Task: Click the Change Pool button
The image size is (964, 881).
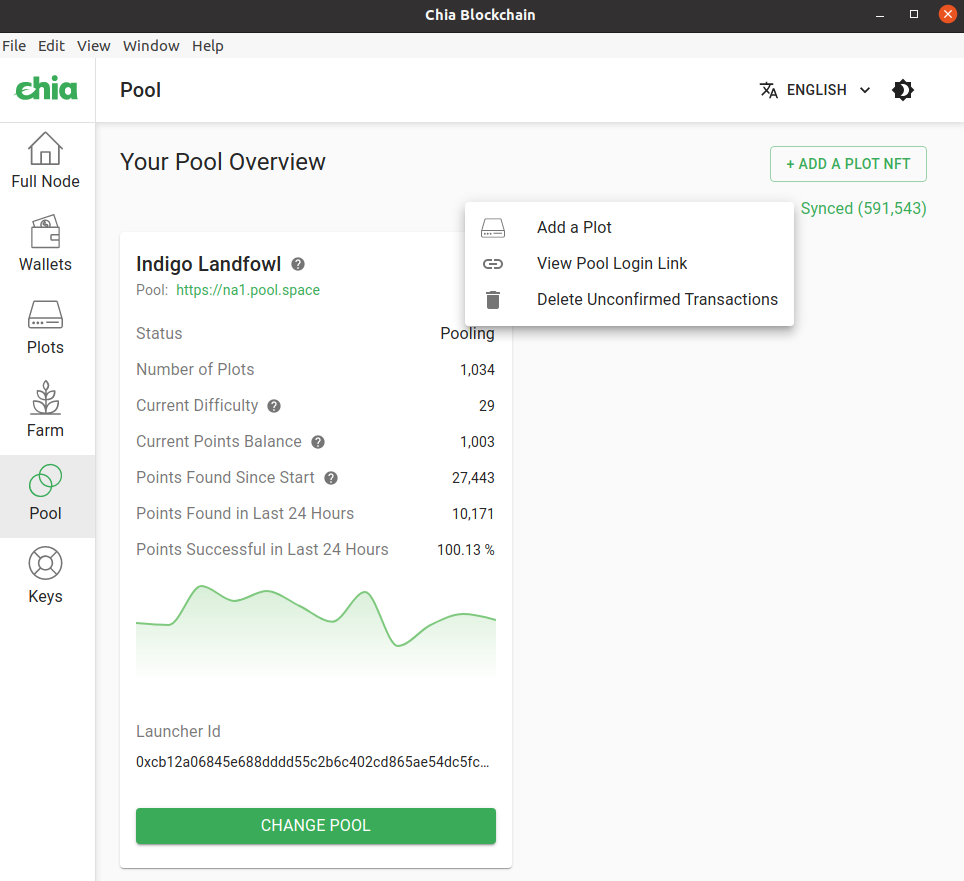Action: 316,826
